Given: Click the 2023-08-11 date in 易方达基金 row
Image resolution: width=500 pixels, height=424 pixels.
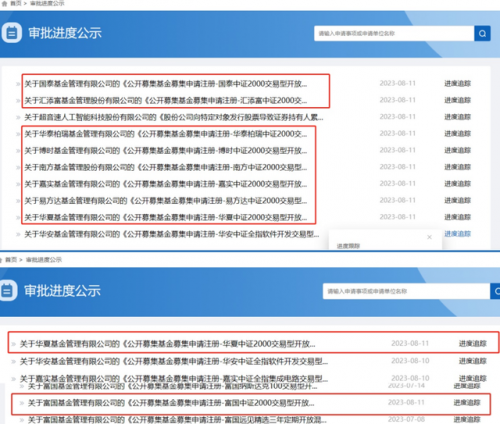Looking at the screenshot, I should (x=398, y=200).
